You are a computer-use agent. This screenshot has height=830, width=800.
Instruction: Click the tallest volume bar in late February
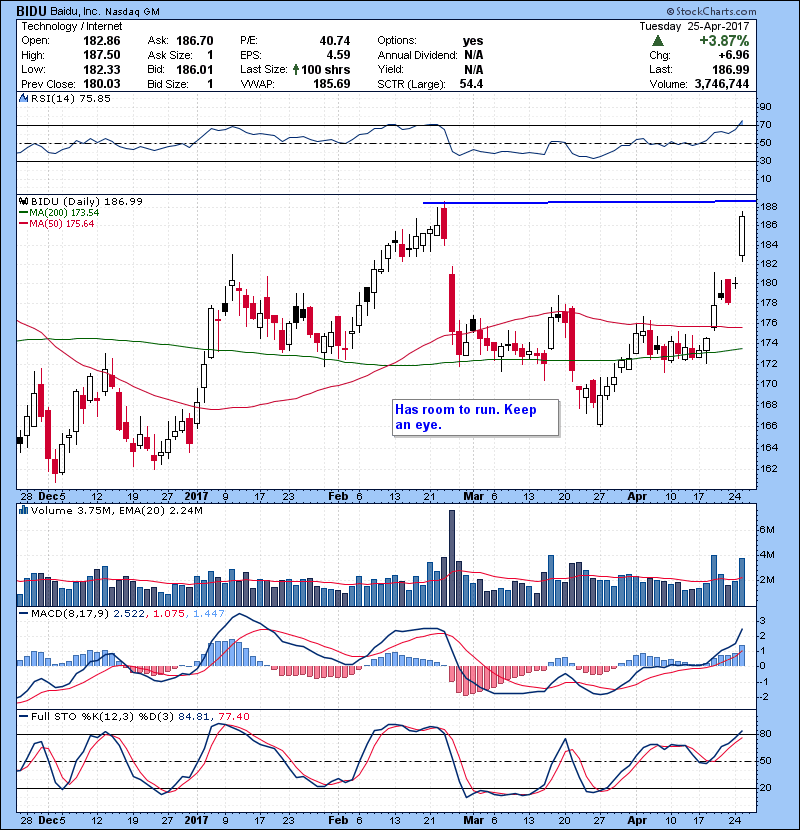pyautogui.click(x=452, y=558)
